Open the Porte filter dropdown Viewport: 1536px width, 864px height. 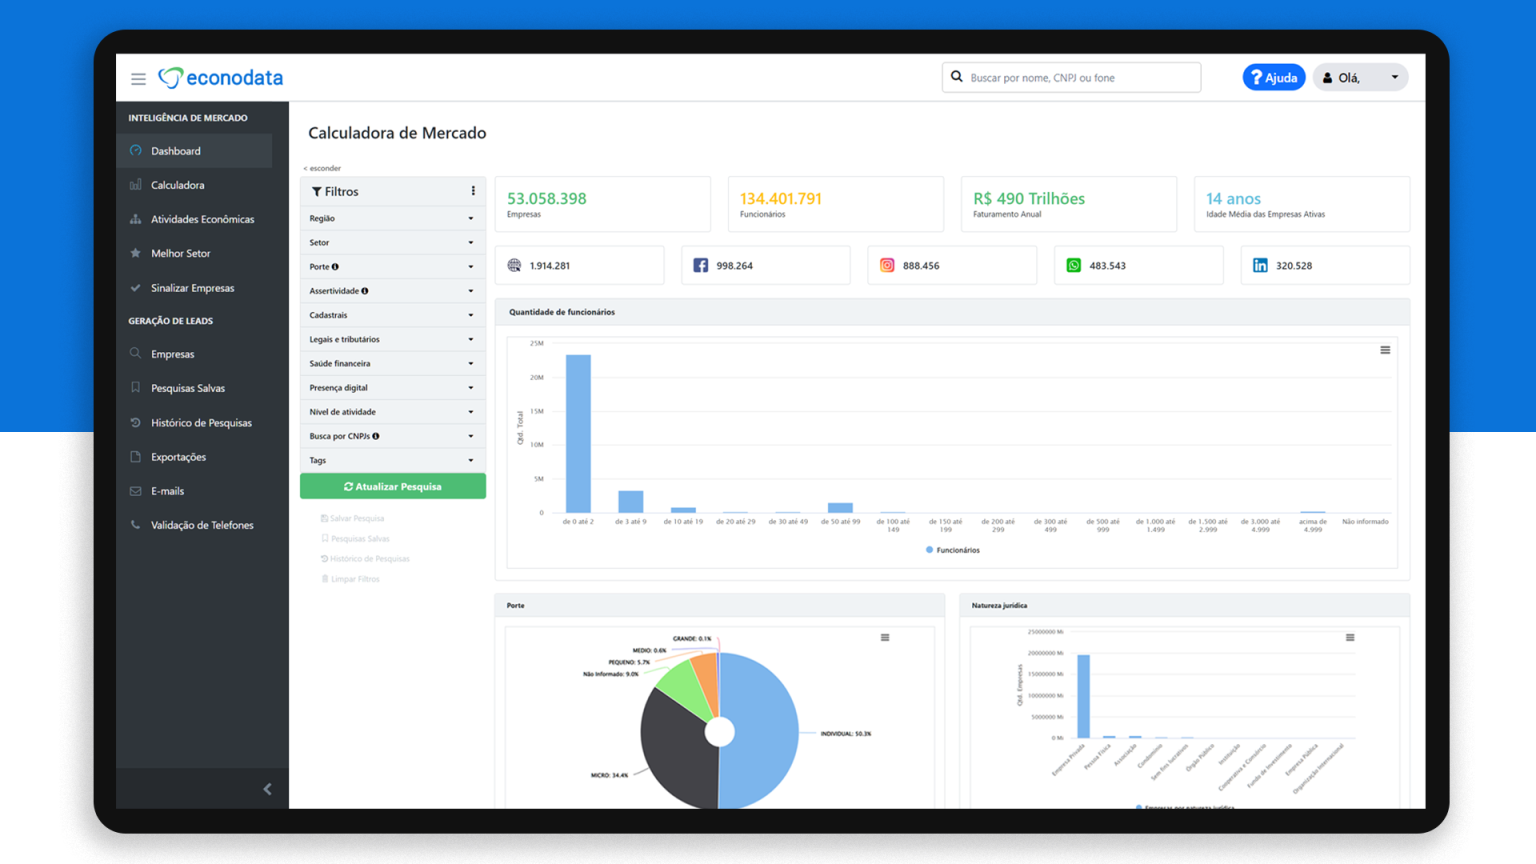point(392,266)
